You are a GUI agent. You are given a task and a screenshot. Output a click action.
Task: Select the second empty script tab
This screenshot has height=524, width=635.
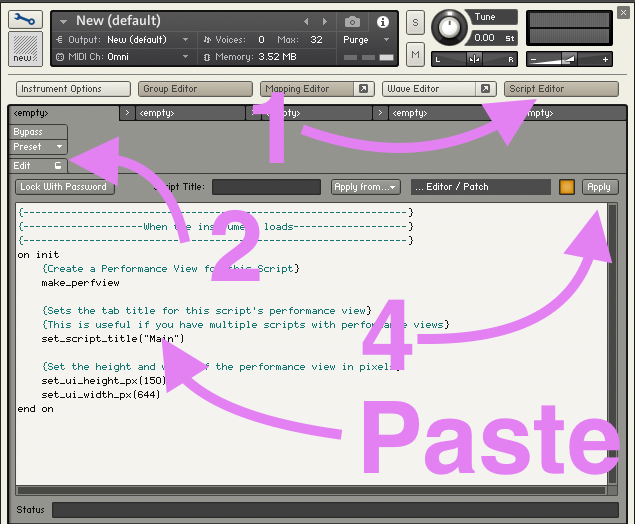coord(190,113)
